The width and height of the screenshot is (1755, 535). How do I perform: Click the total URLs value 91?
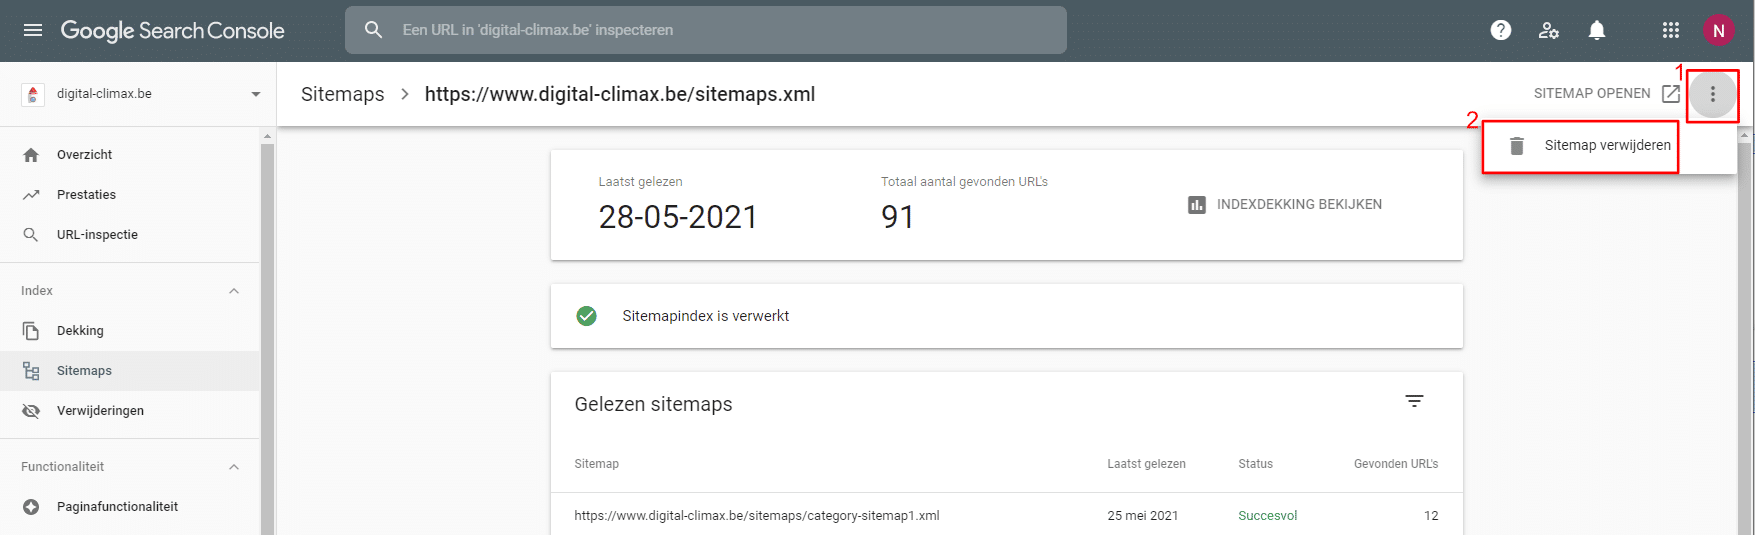(x=897, y=217)
